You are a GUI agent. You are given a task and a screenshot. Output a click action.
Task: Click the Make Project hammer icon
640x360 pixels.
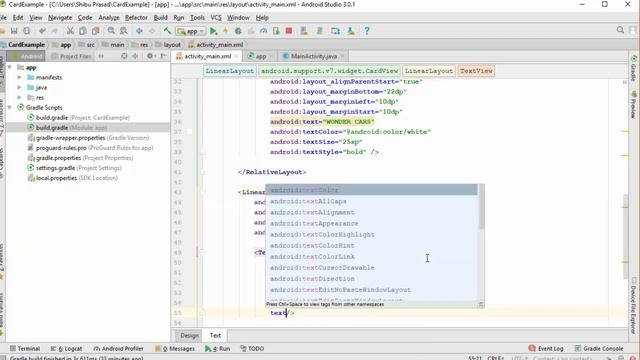pos(167,31)
